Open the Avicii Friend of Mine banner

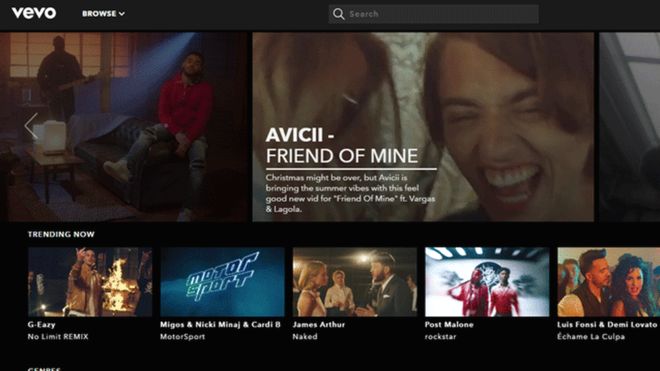pos(423,127)
